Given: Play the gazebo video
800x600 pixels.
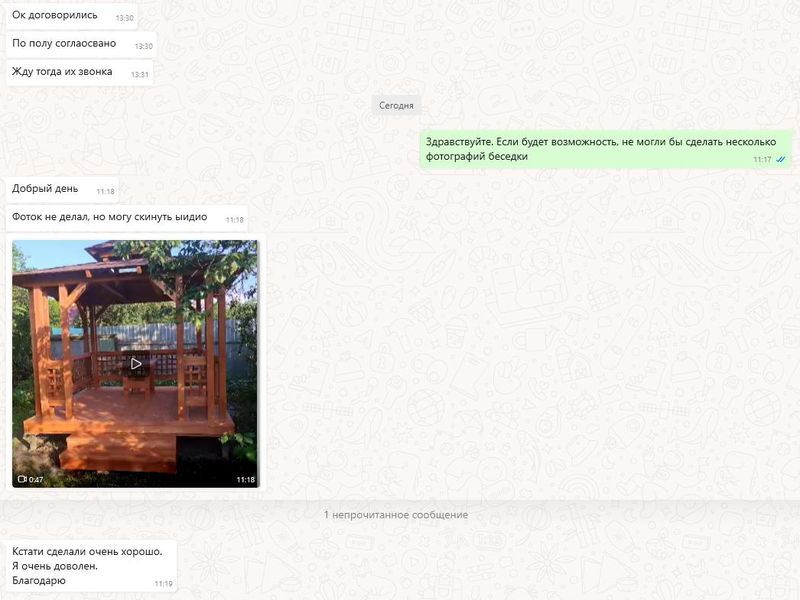Looking at the screenshot, I should coord(136,364).
